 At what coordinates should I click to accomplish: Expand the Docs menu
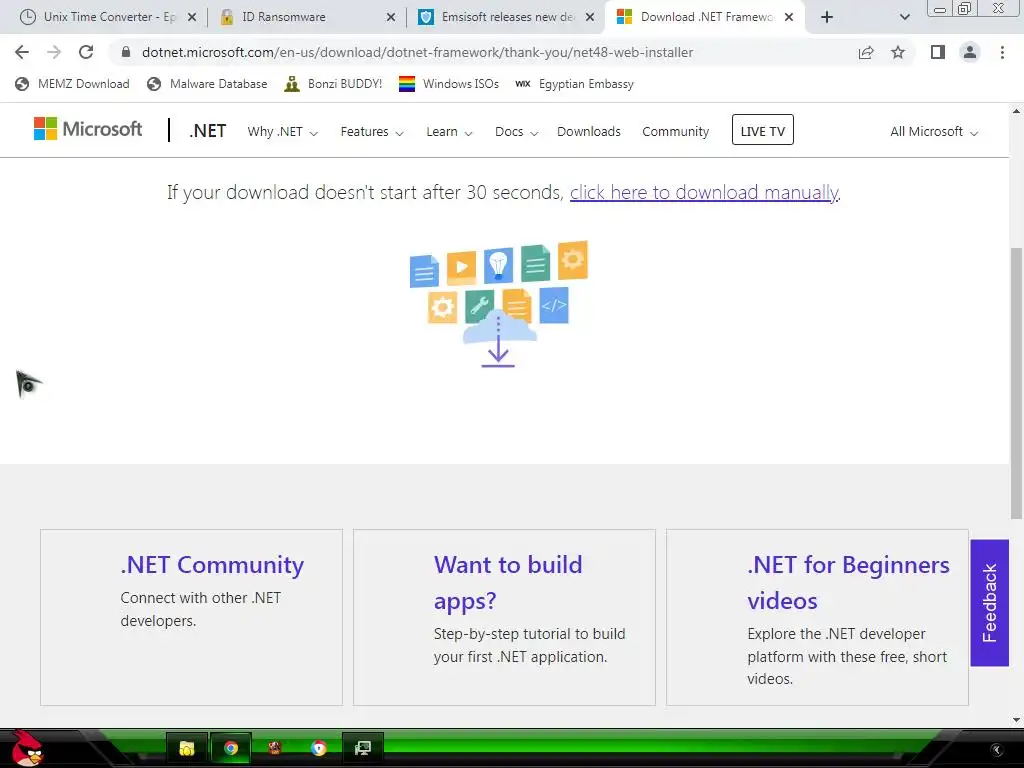click(x=516, y=132)
